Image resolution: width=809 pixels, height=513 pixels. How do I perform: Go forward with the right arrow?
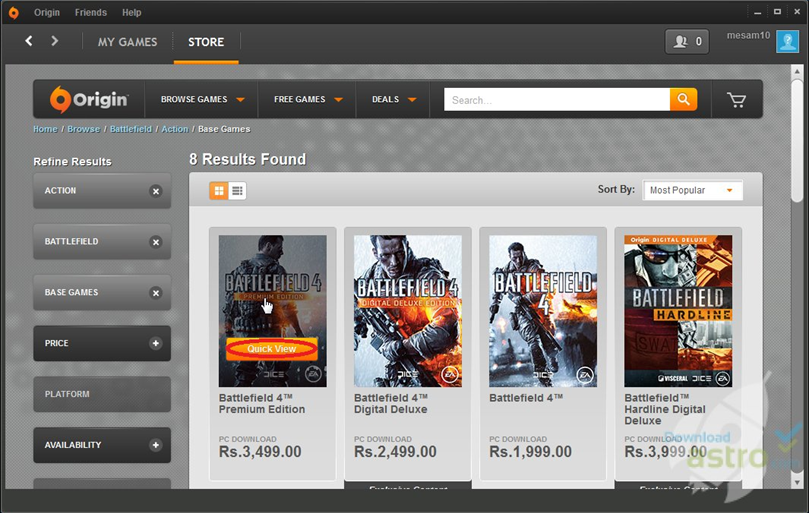55,41
